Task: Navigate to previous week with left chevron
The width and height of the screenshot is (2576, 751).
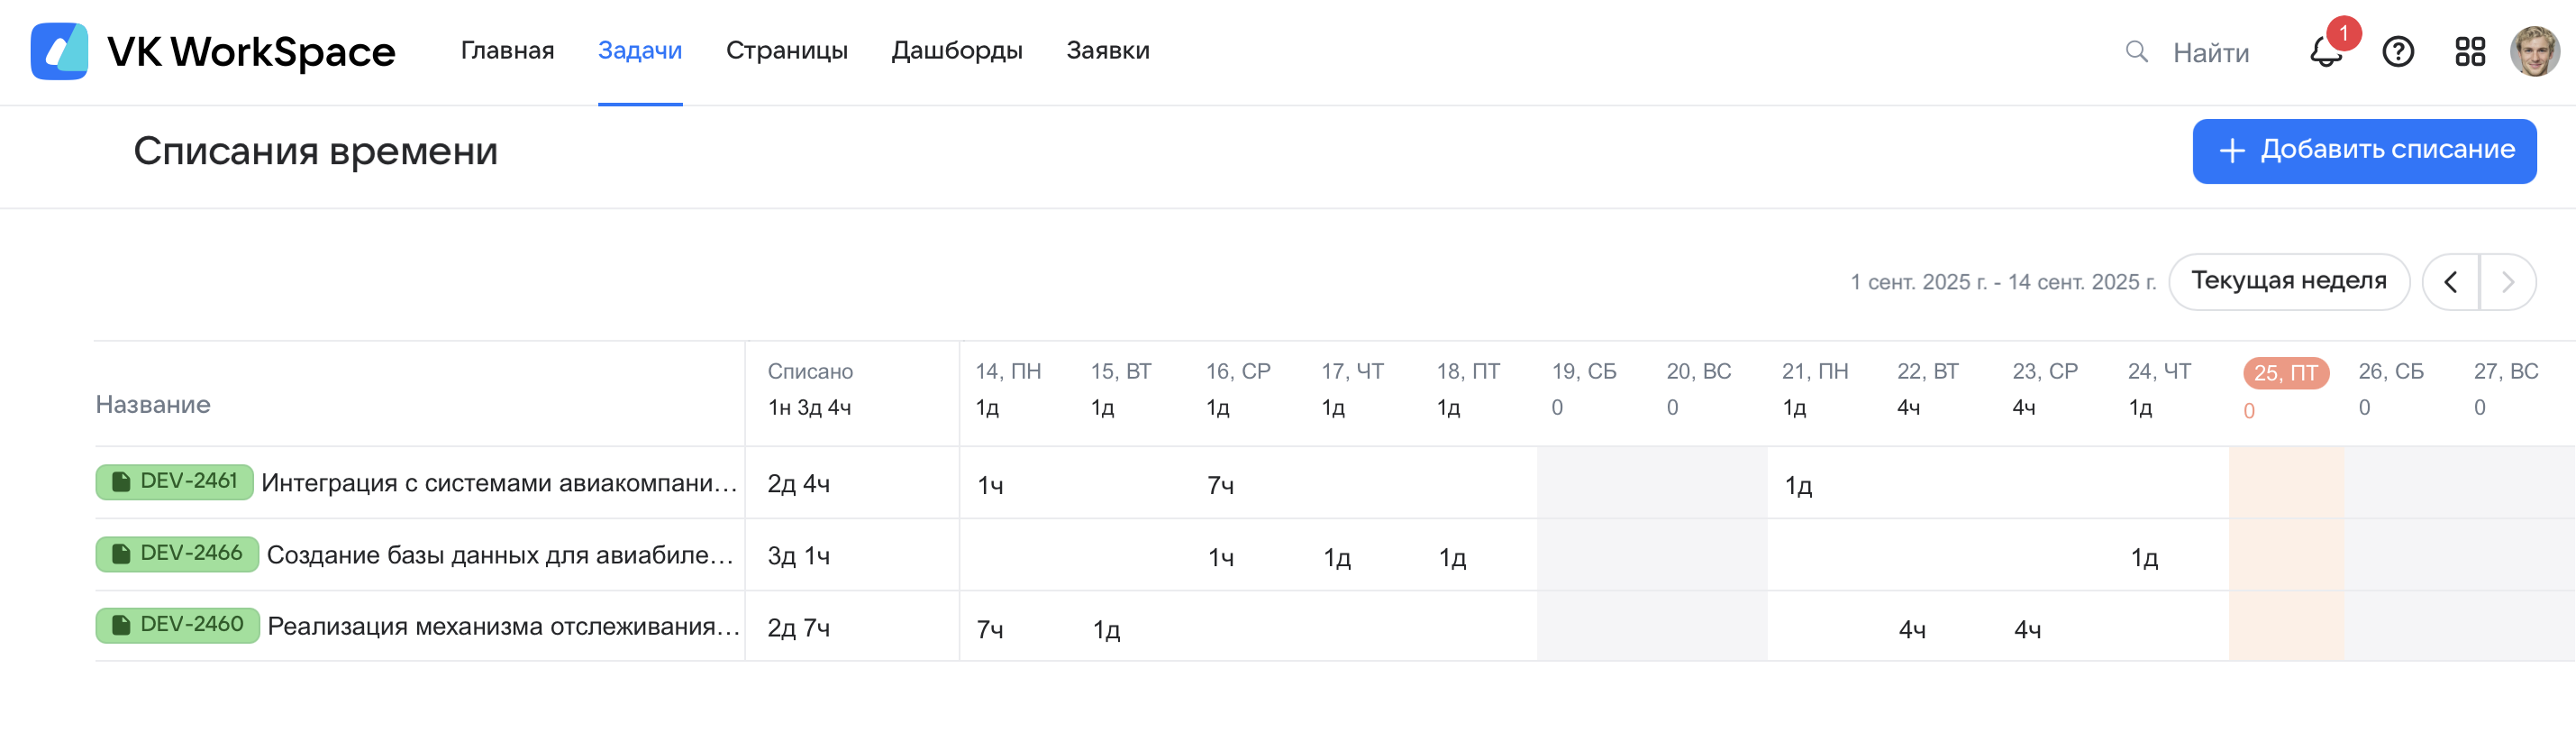Action: (x=2451, y=282)
